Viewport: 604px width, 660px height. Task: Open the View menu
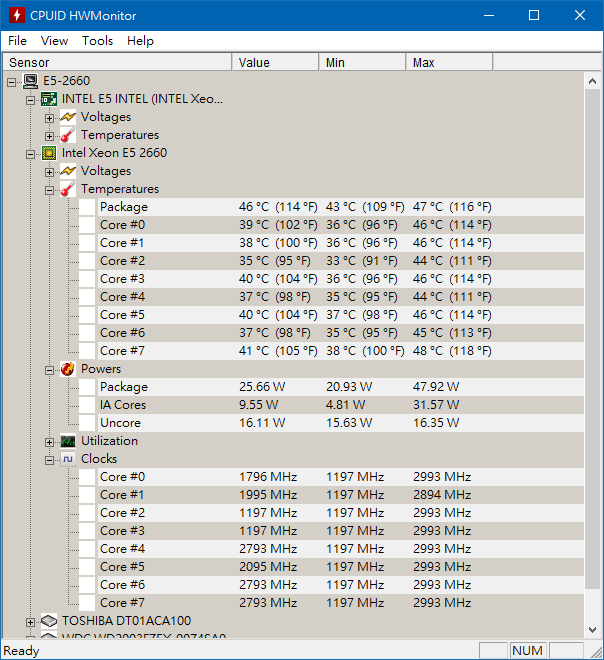tap(54, 41)
